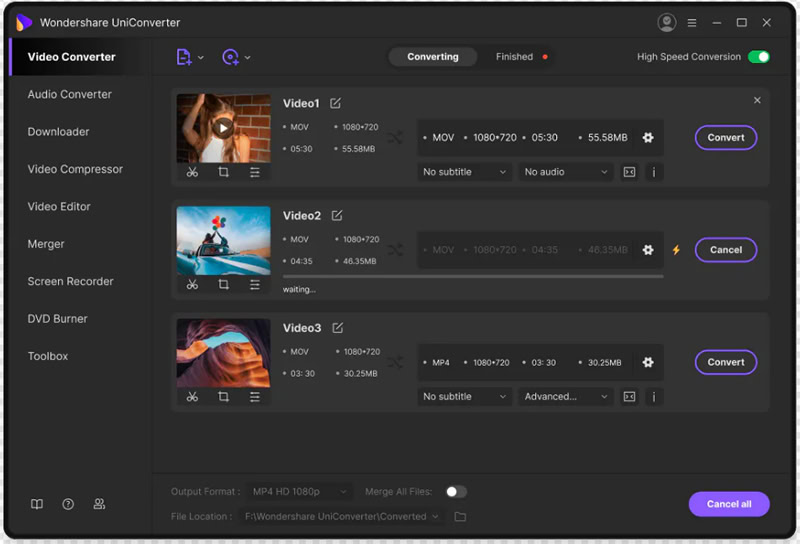This screenshot has height=544, width=800.
Task: Open output settings gear for Video2
Action: [648, 250]
